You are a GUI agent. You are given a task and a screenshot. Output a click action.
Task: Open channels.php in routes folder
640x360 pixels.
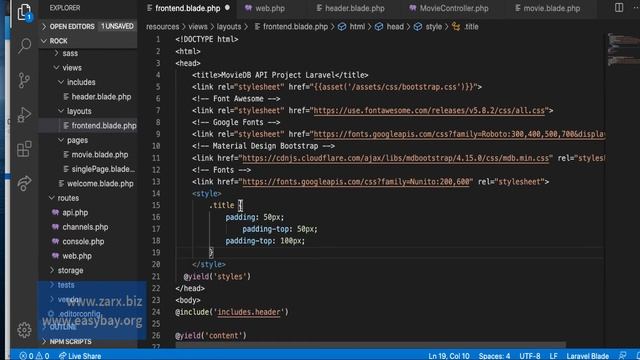pyautogui.click(x=85, y=227)
